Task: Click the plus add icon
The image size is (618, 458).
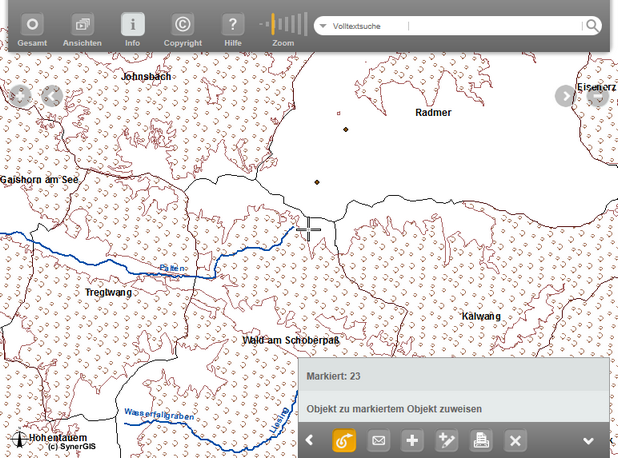Action: [413, 440]
